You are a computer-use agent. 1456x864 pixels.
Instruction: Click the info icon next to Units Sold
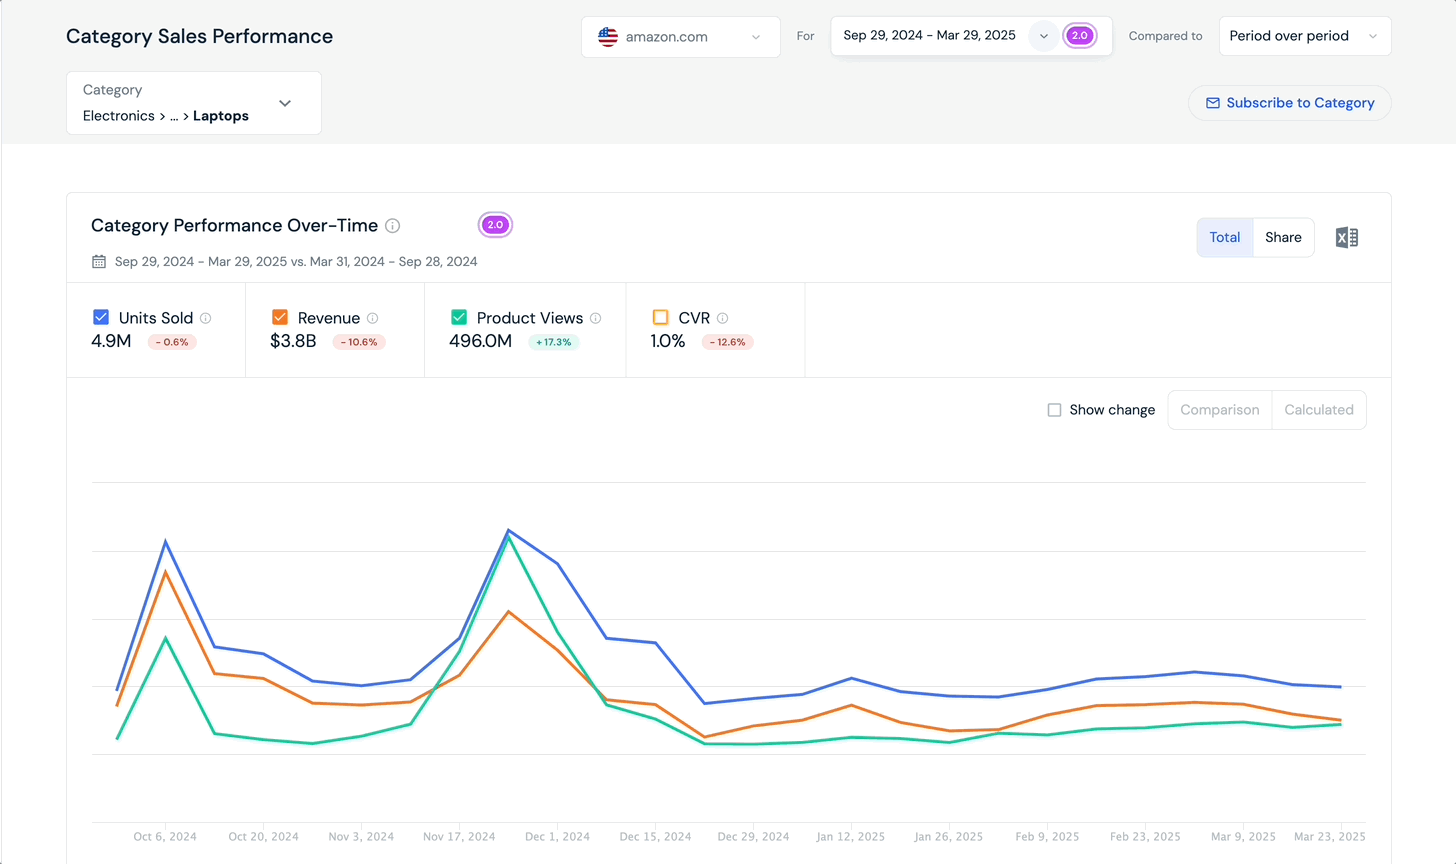point(205,317)
